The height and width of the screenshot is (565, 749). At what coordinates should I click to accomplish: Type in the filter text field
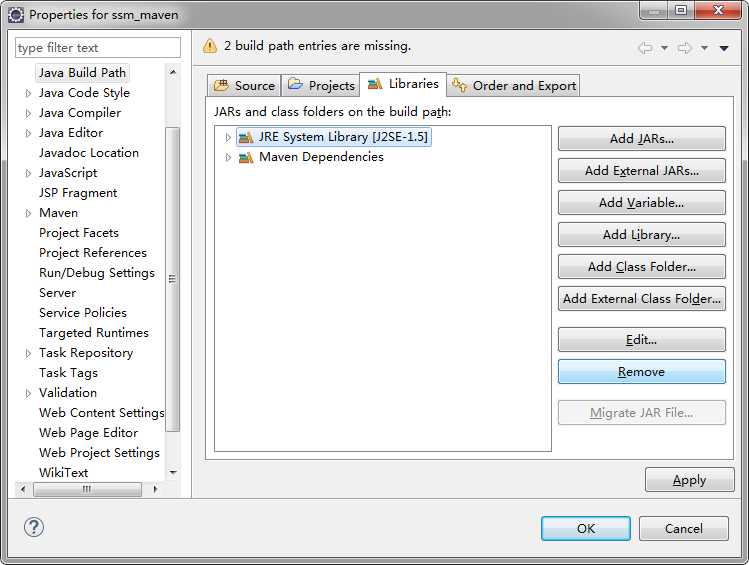pyautogui.click(x=97, y=47)
